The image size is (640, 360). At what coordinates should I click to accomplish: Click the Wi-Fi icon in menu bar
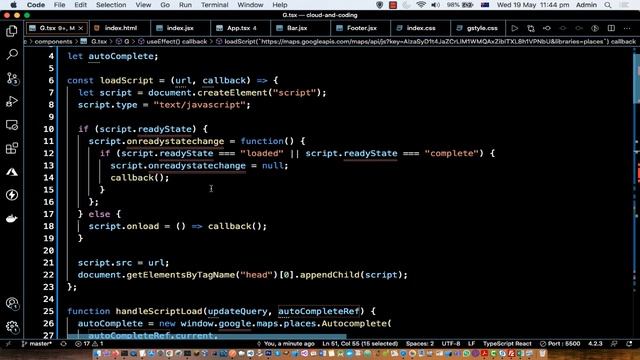pyautogui.click(x=421, y=5)
